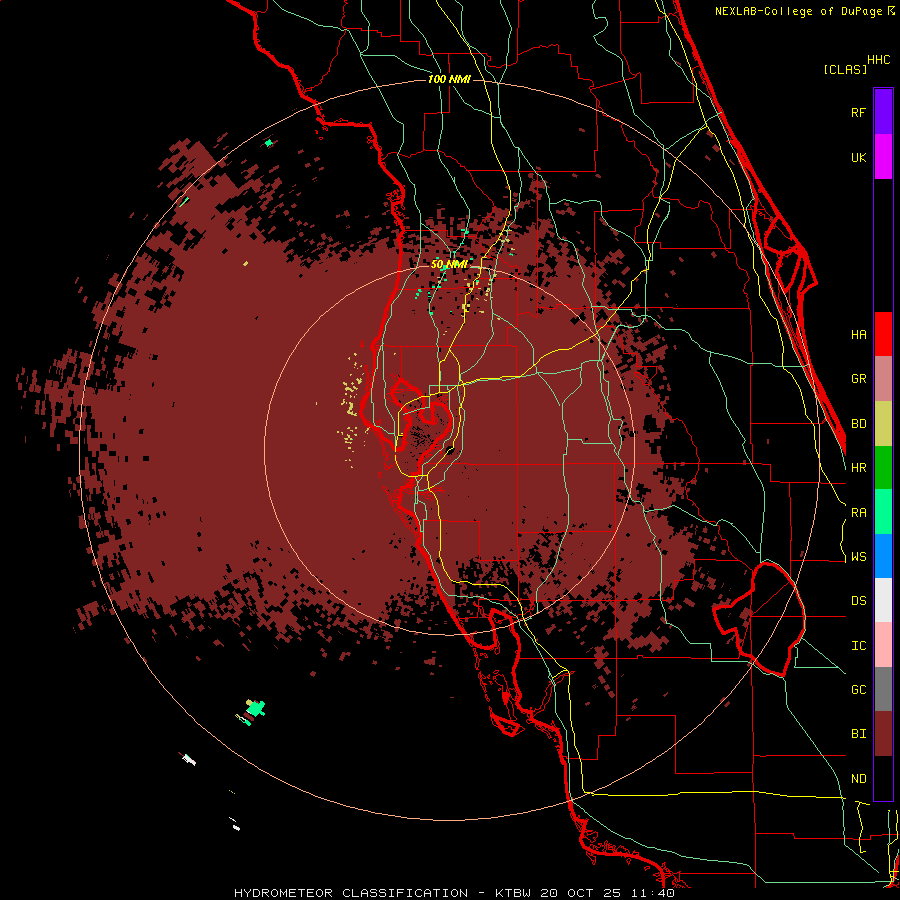Click the "RA" legend label

859,513
